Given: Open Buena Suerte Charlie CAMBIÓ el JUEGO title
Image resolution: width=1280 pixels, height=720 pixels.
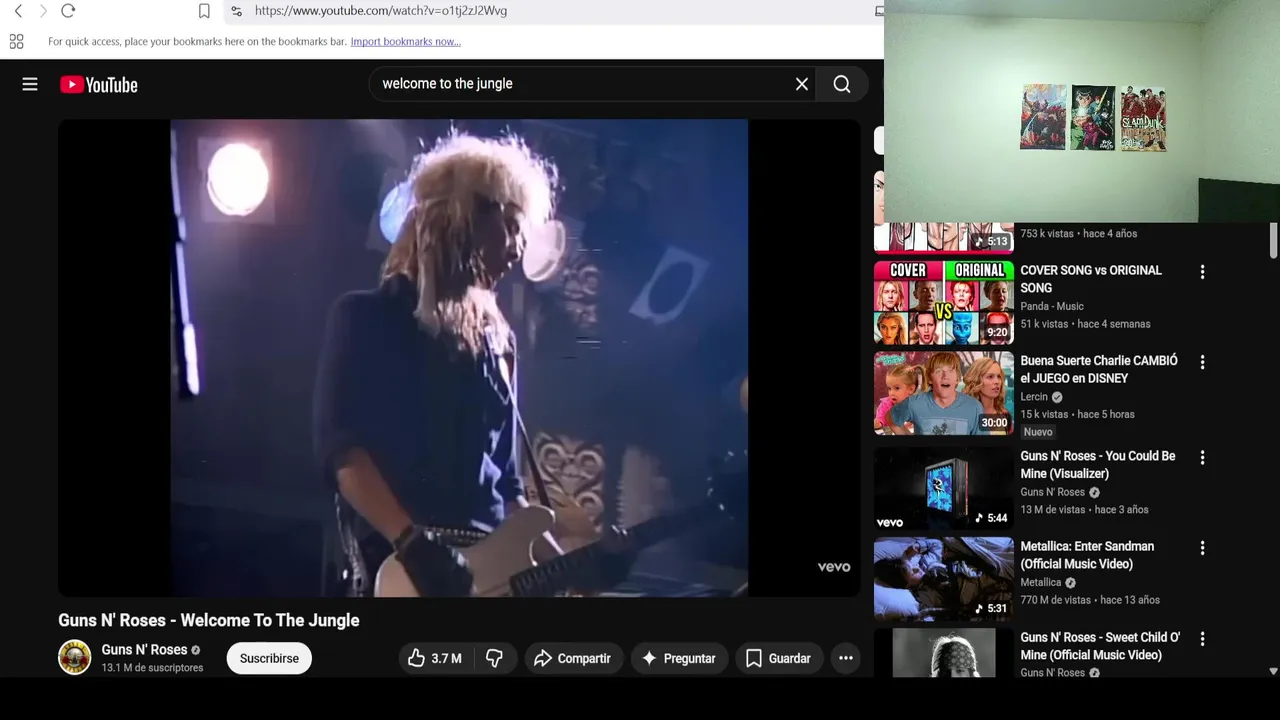Looking at the screenshot, I should [1099, 369].
